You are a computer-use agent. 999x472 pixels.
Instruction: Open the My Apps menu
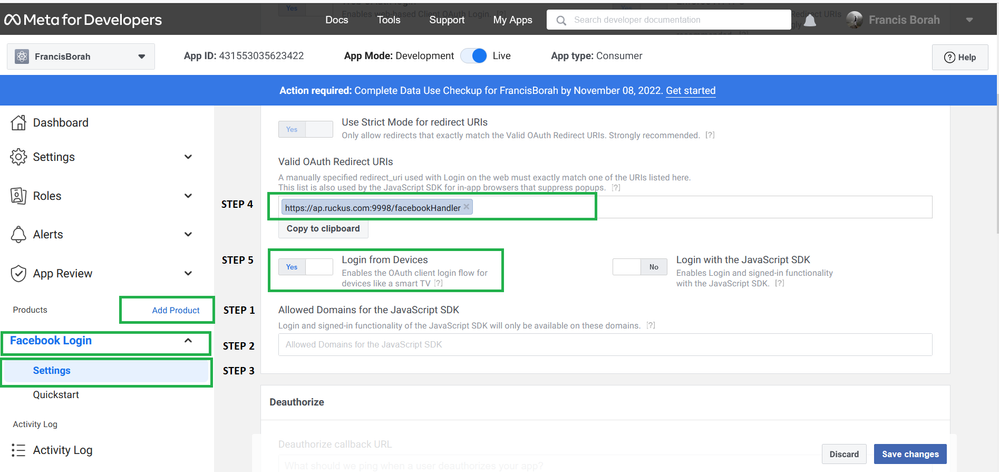pyautogui.click(x=513, y=20)
